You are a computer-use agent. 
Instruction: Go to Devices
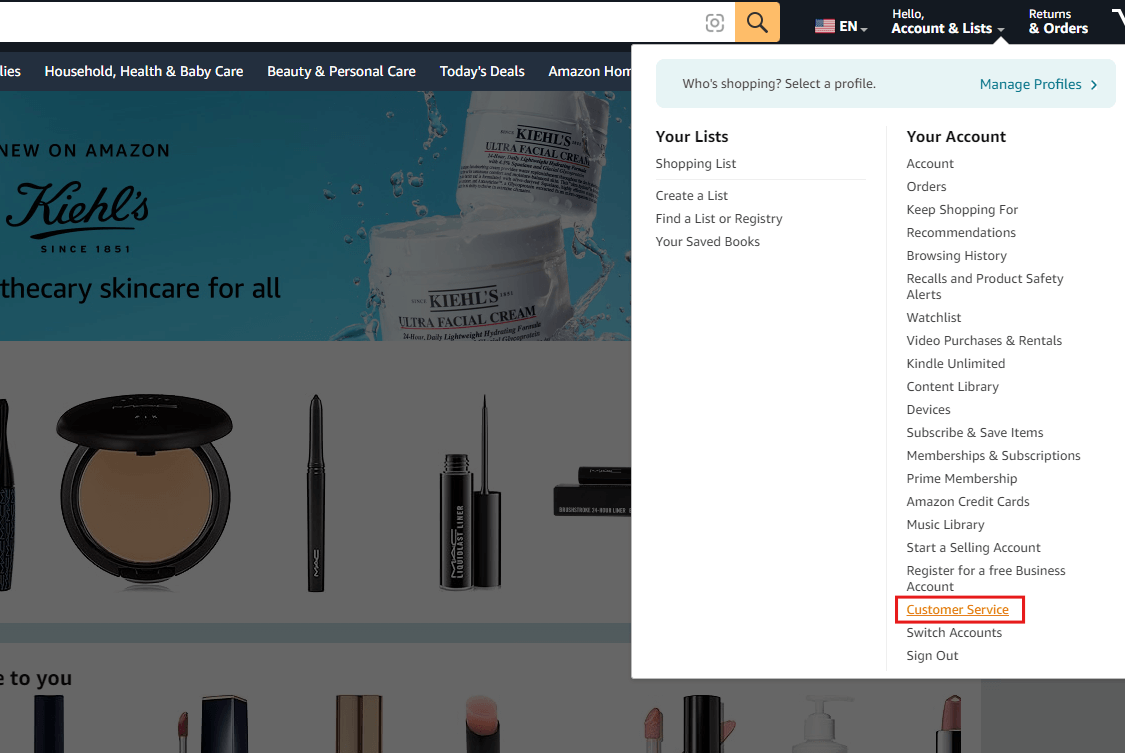point(928,409)
